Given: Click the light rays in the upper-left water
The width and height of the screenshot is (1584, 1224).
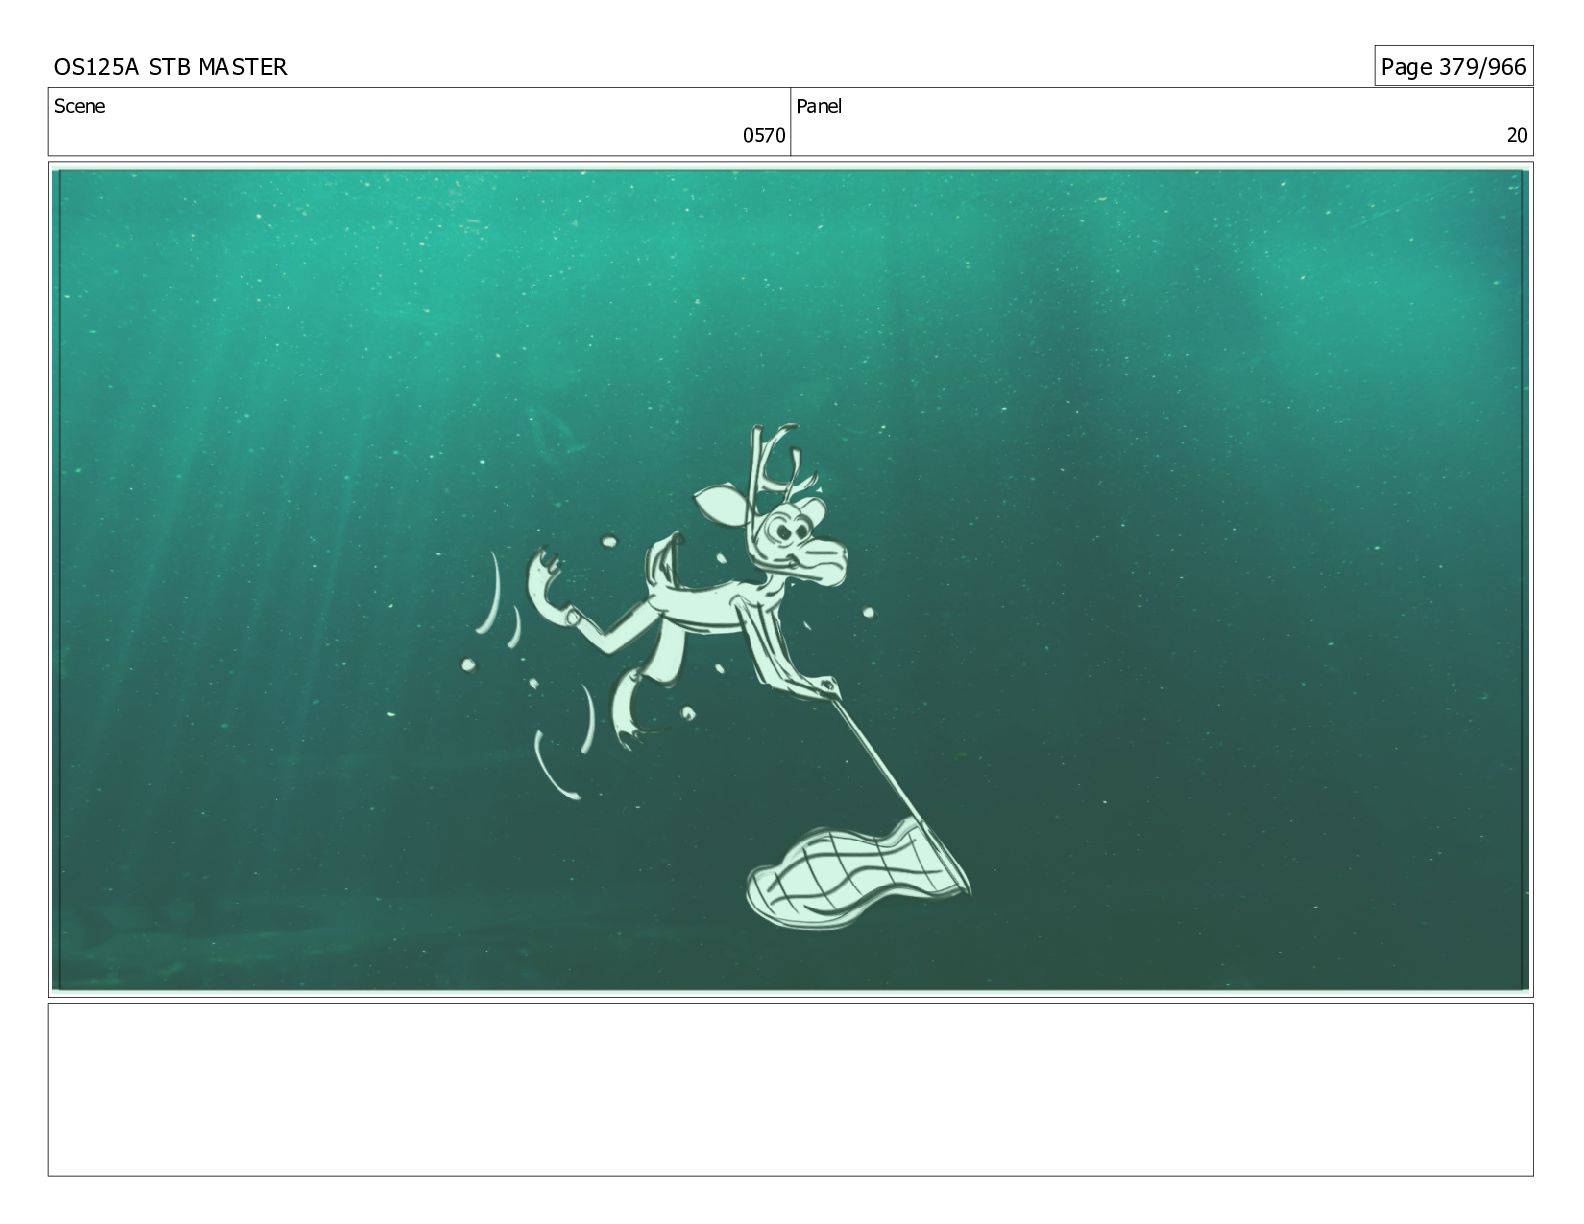Looking at the screenshot, I should 200,350.
